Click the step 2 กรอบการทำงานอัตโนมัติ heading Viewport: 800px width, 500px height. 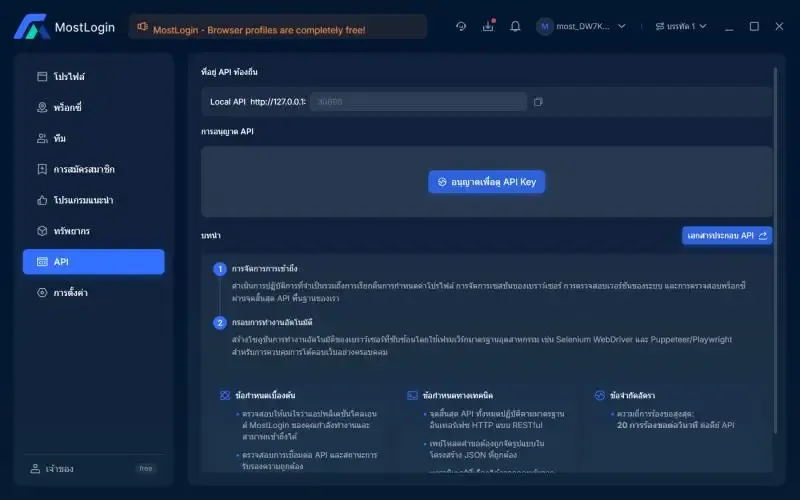272,322
